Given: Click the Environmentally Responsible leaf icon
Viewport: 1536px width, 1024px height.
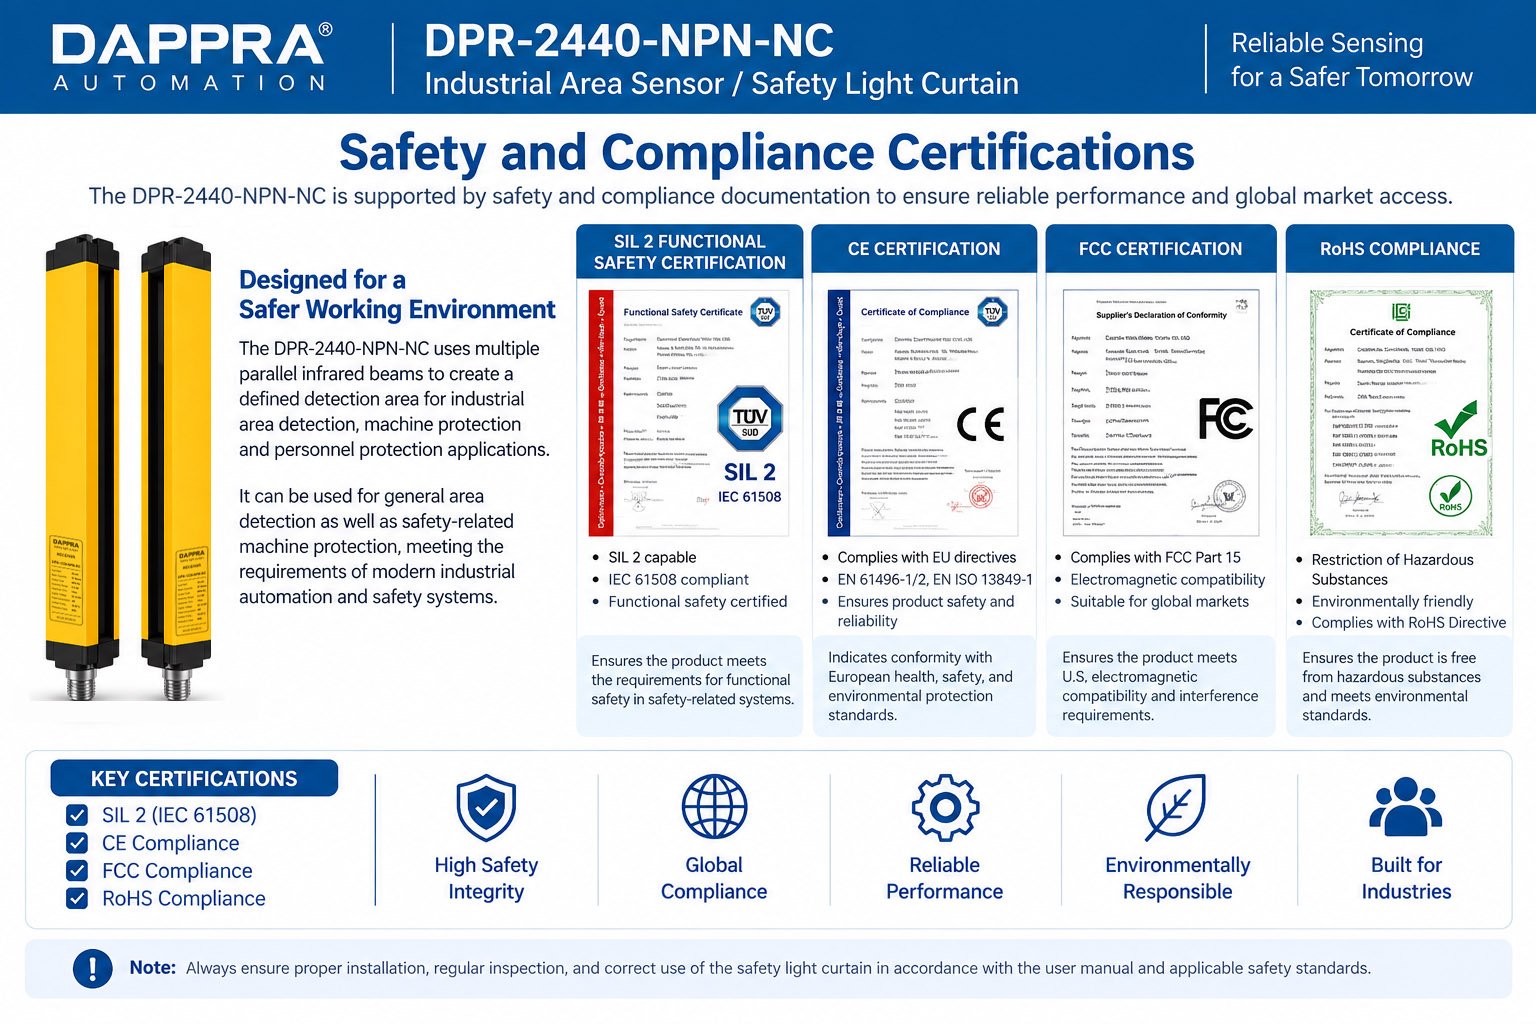Looking at the screenshot, I should [1176, 807].
